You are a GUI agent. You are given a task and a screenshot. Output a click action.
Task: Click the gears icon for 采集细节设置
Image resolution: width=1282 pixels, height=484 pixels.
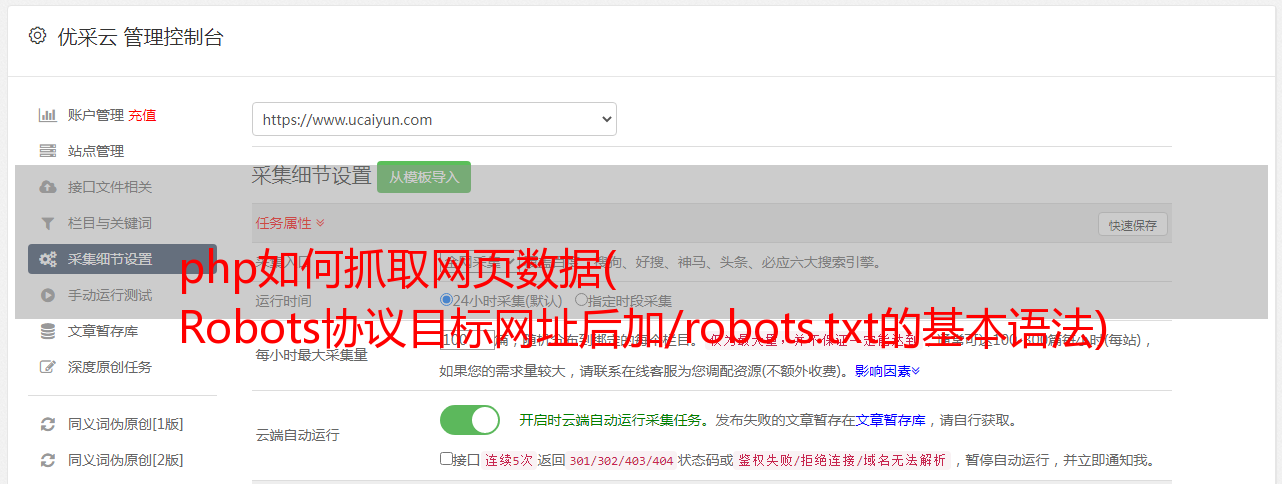(47, 259)
